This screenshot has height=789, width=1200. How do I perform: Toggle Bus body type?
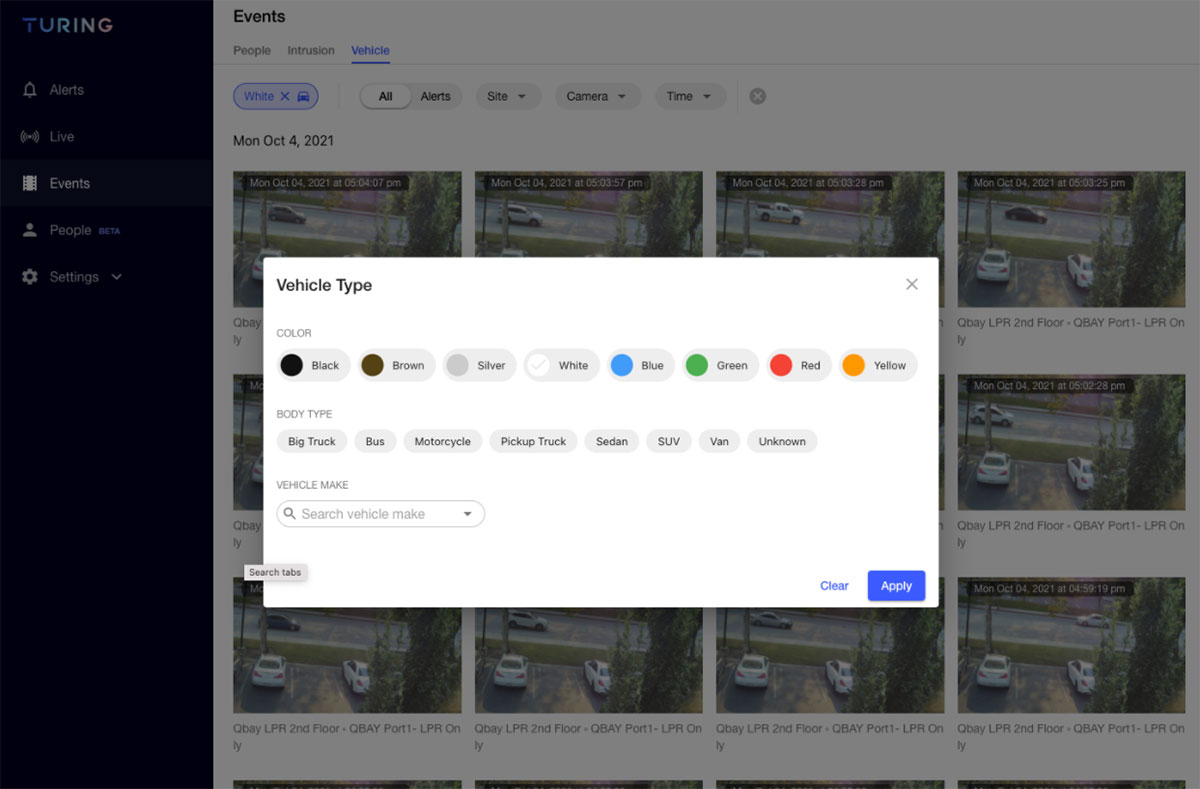[x=375, y=441]
